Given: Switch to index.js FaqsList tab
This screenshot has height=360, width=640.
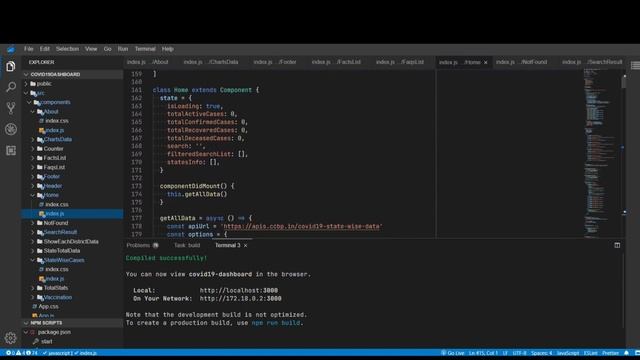Looking at the screenshot, I should click(x=400, y=62).
